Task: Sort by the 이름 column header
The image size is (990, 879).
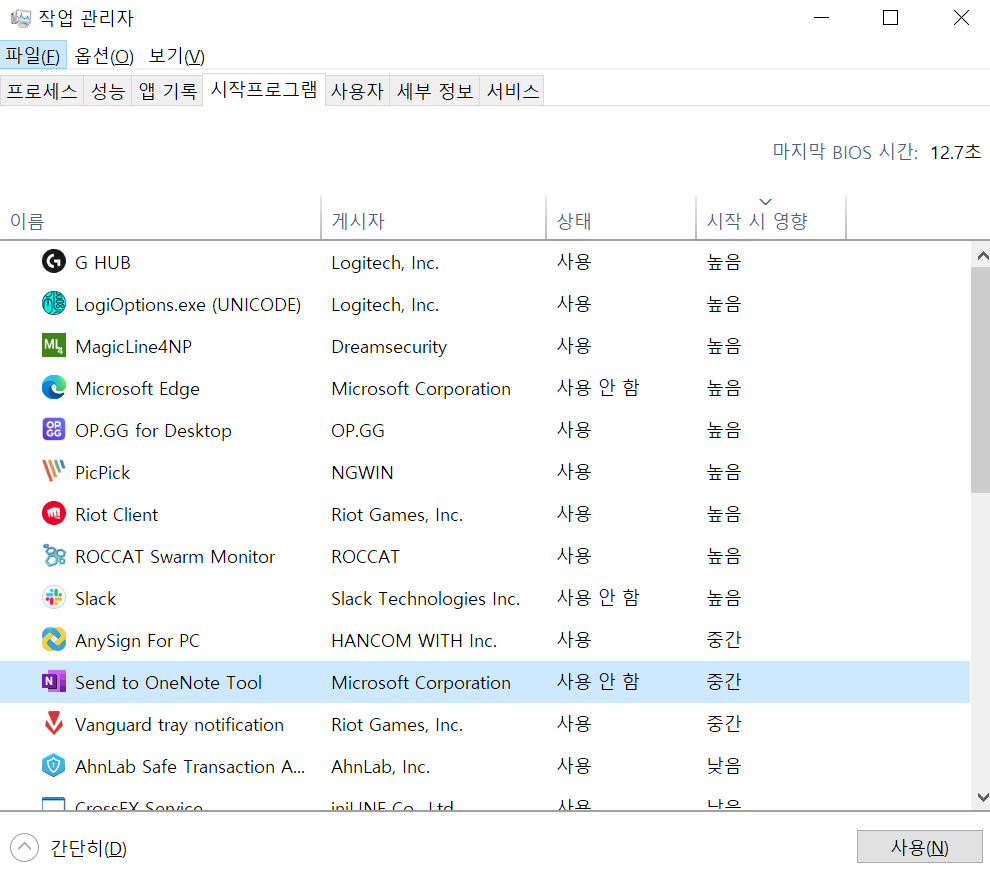Action: (160, 218)
